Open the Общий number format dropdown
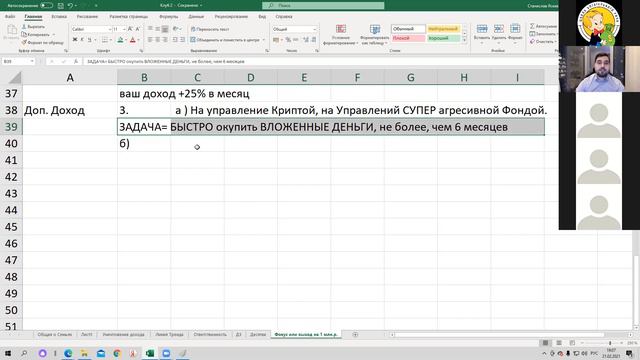The height and width of the screenshot is (360, 640). [314, 29]
